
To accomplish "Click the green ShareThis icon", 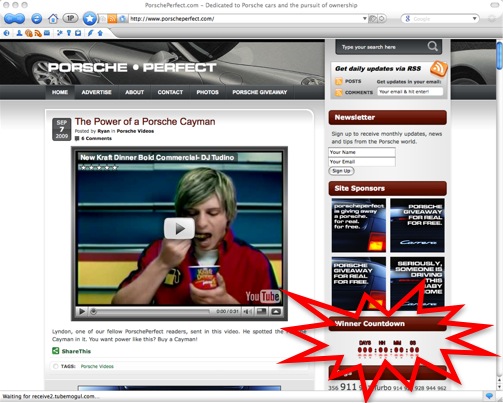I will [x=55, y=351].
